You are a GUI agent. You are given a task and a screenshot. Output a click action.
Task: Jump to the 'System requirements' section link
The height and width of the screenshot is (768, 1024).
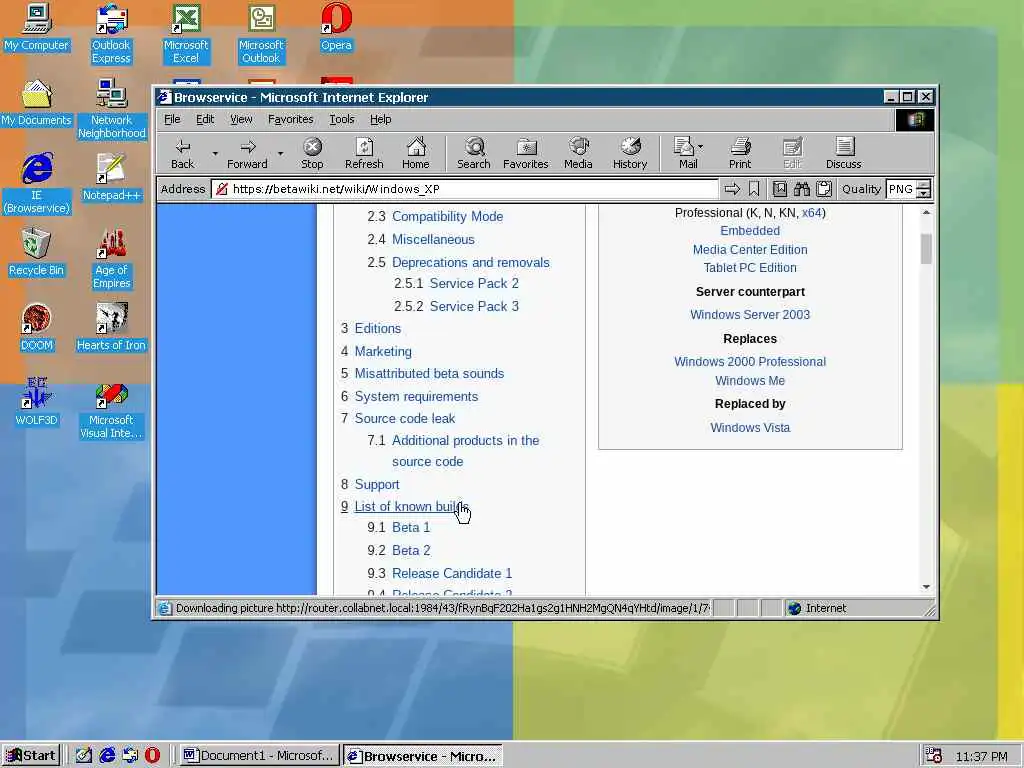[x=416, y=396]
